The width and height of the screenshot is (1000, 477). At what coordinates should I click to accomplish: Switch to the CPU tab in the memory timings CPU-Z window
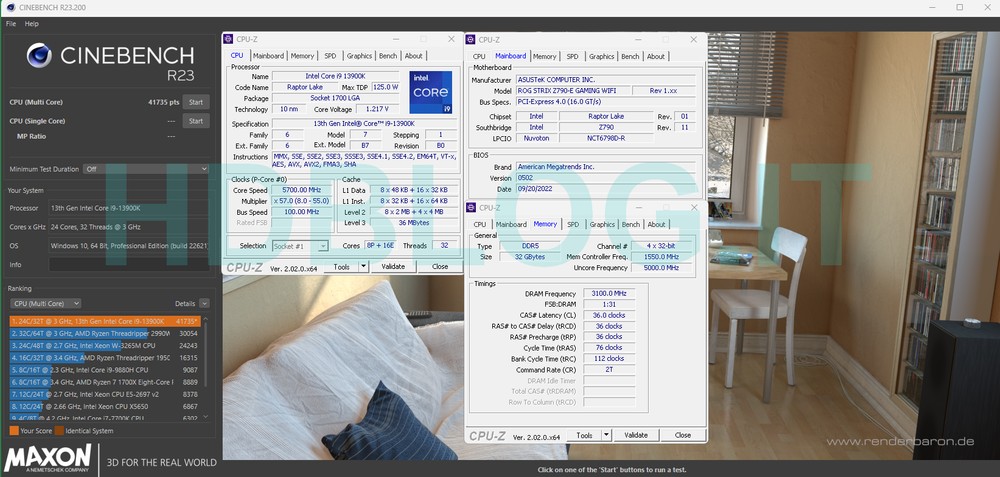coord(480,224)
